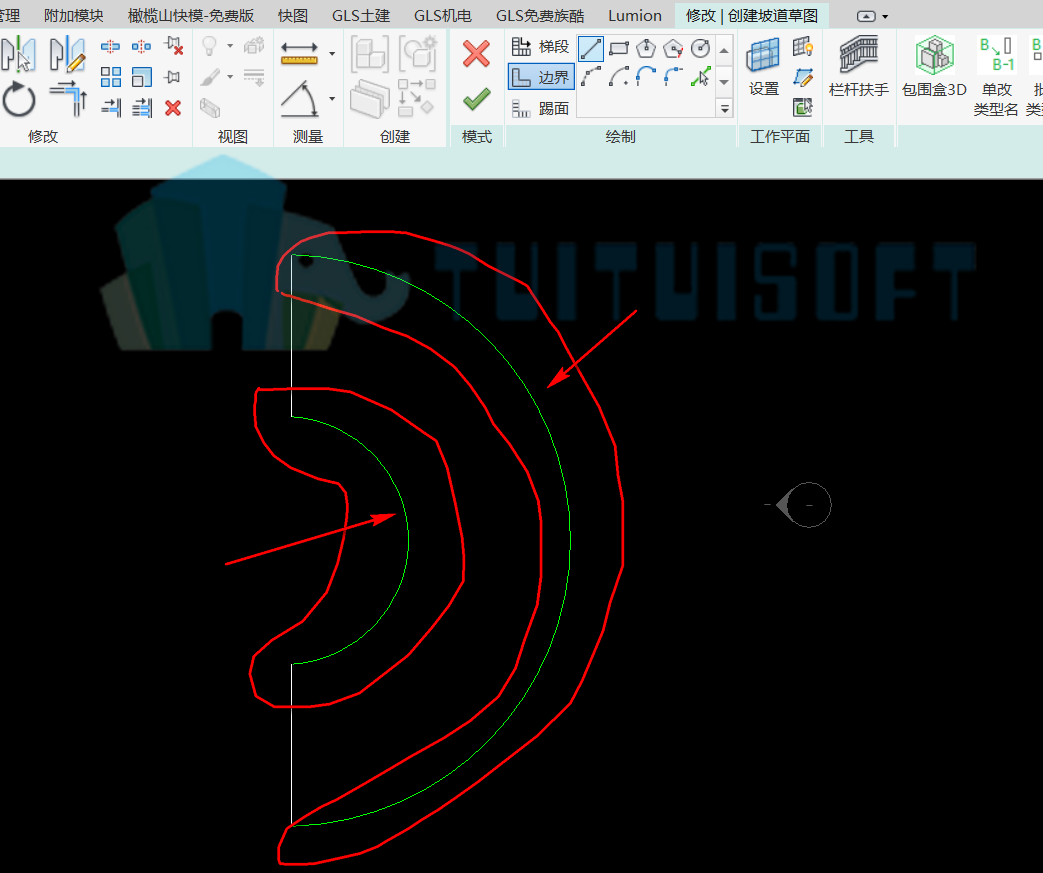The height and width of the screenshot is (873, 1043).
Task: Open the ribbon display options dropdown
Action: tap(873, 16)
